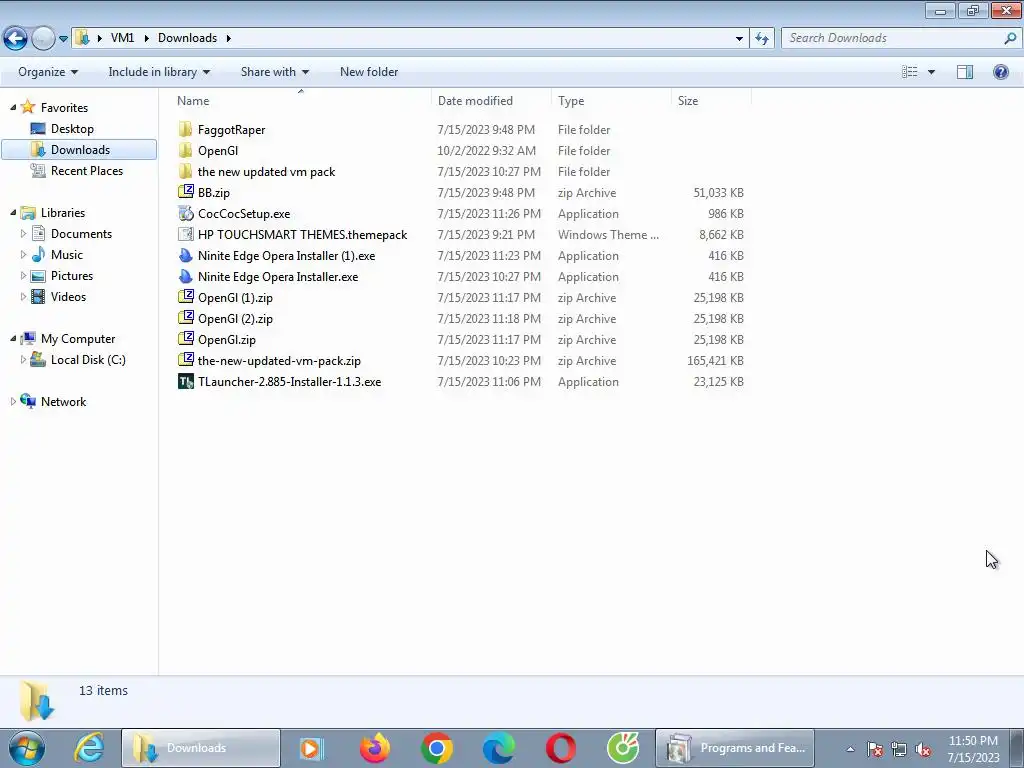Select the OpenGl (2).zip file name
This screenshot has height=768, width=1024.
click(x=235, y=319)
